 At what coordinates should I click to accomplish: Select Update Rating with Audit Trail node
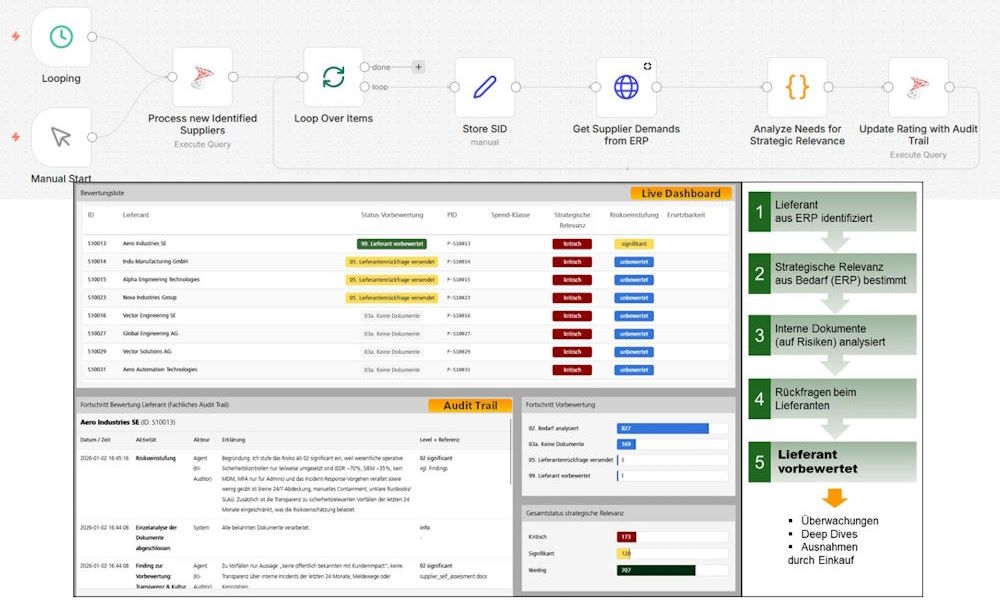tap(917, 87)
